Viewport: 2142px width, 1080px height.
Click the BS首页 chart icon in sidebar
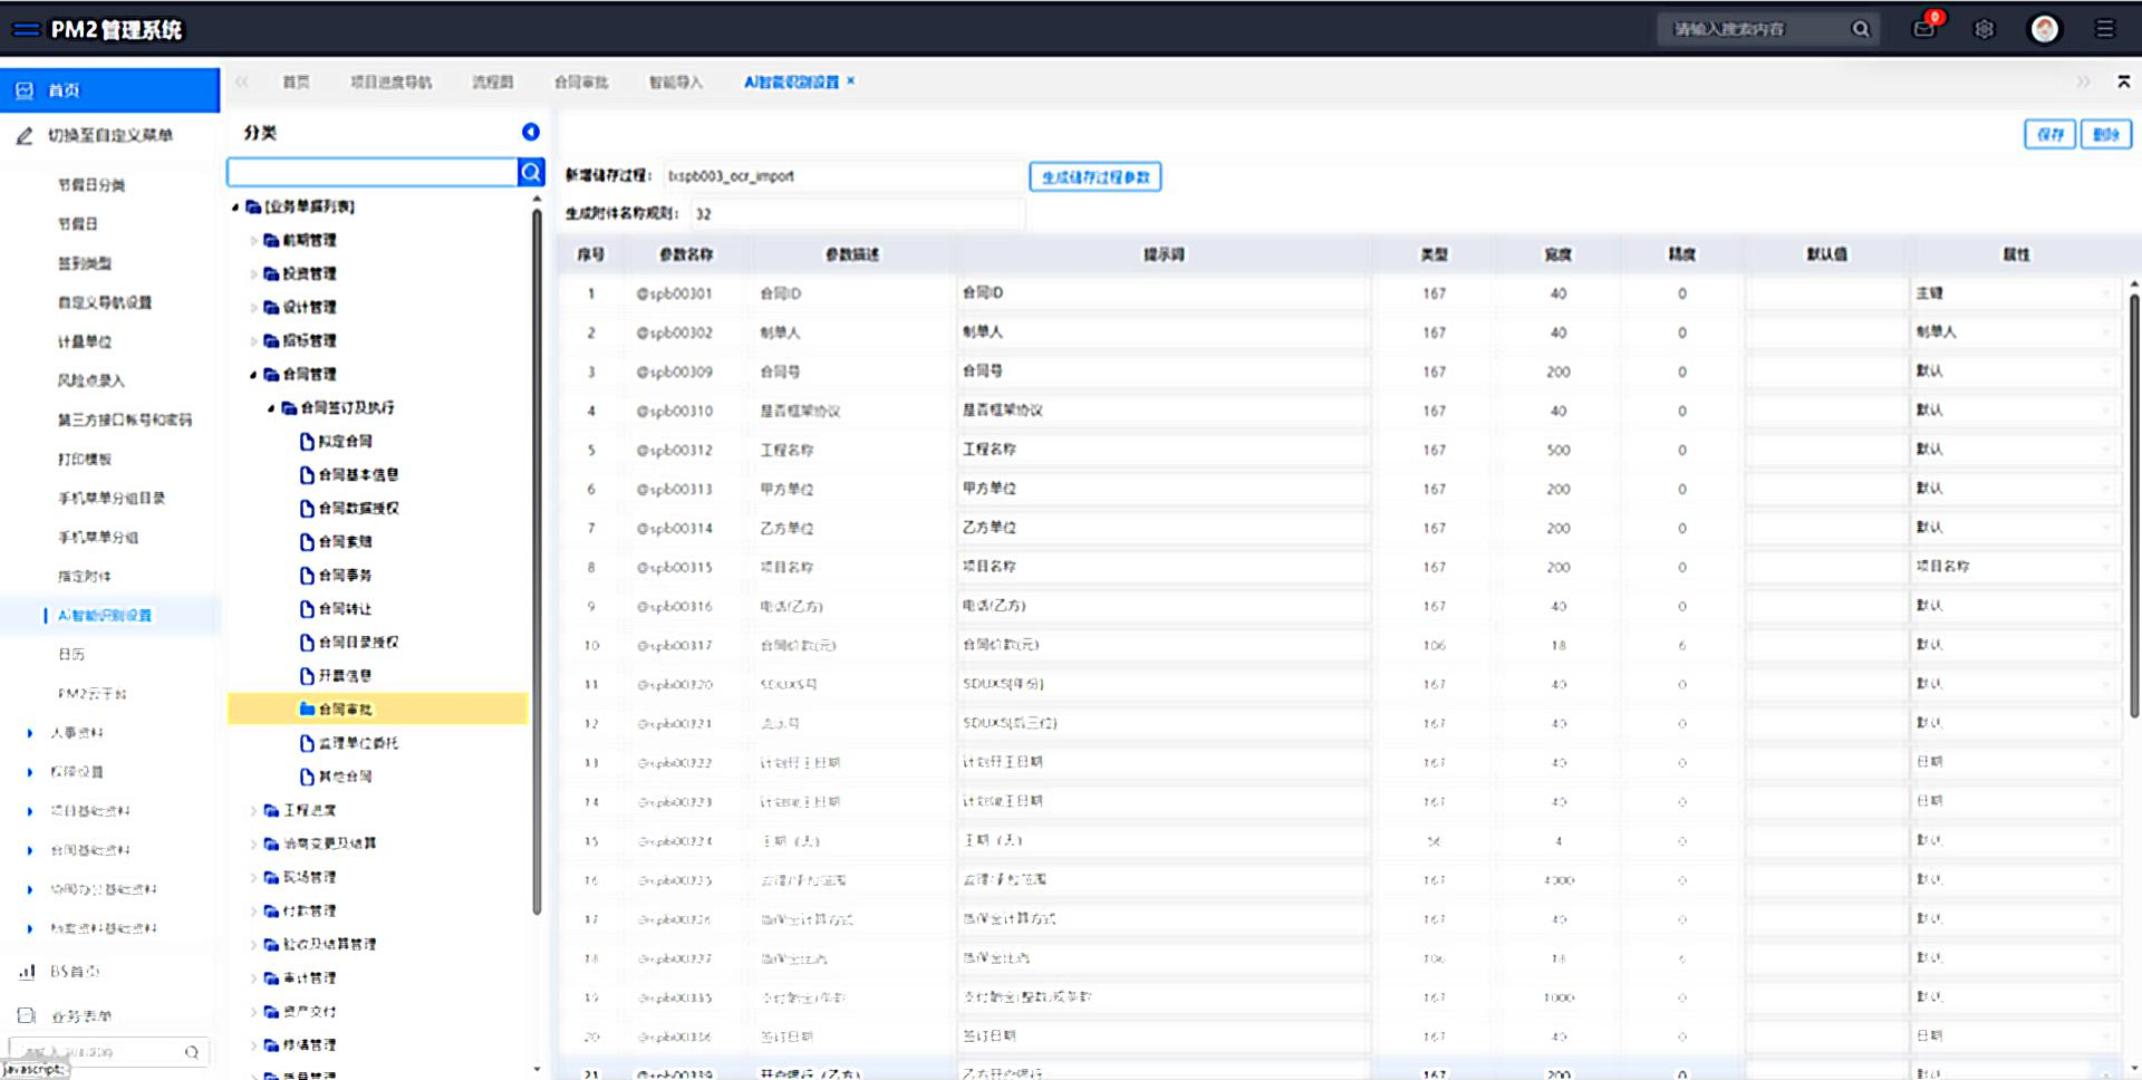[x=27, y=971]
